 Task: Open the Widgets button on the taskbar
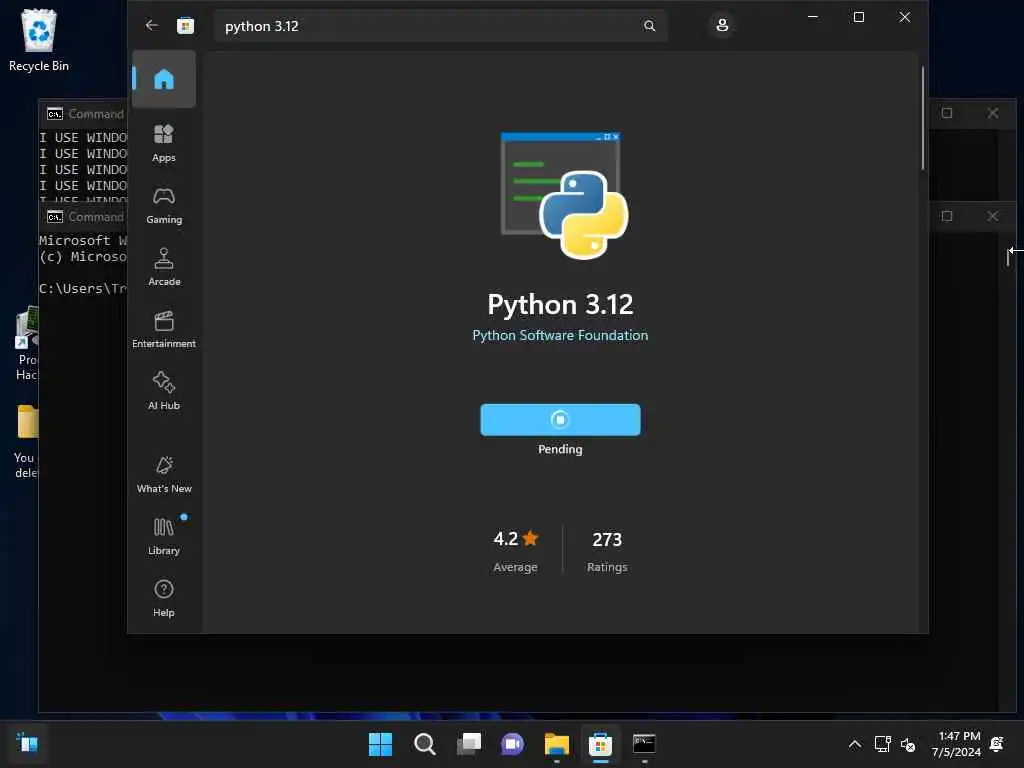(27, 744)
